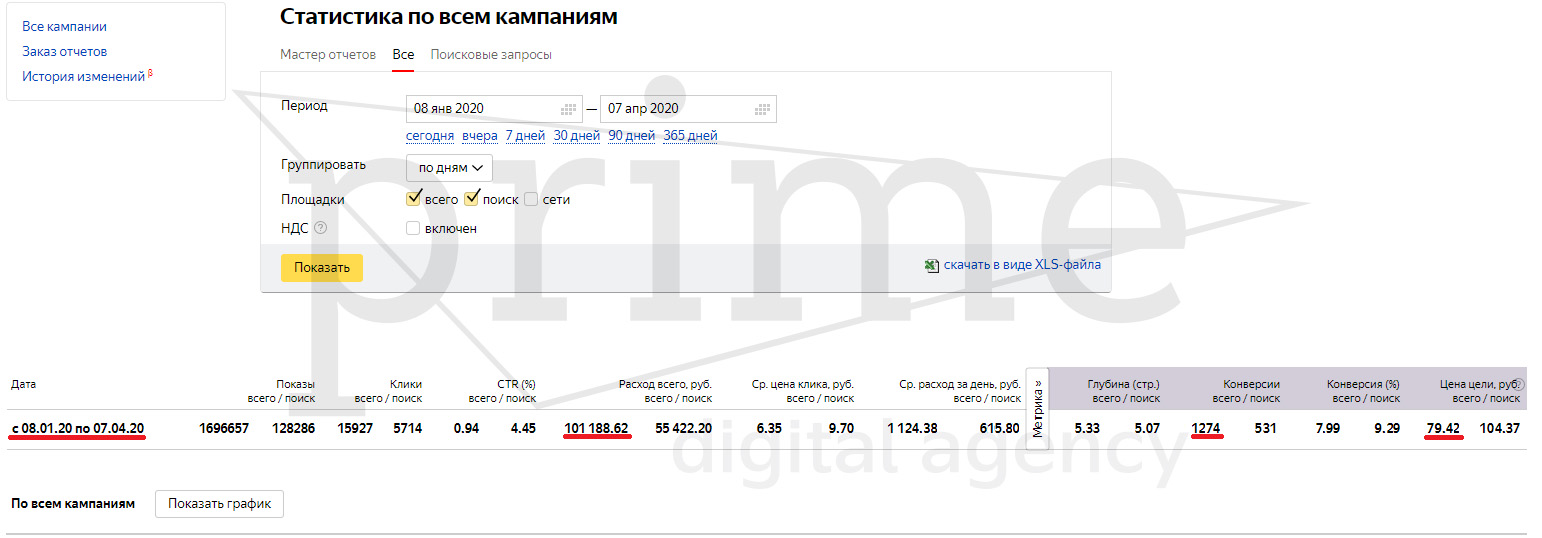This screenshot has height=538, width=1542.
Task: Open the Поисковые запросы tab
Action: pyautogui.click(x=491, y=54)
